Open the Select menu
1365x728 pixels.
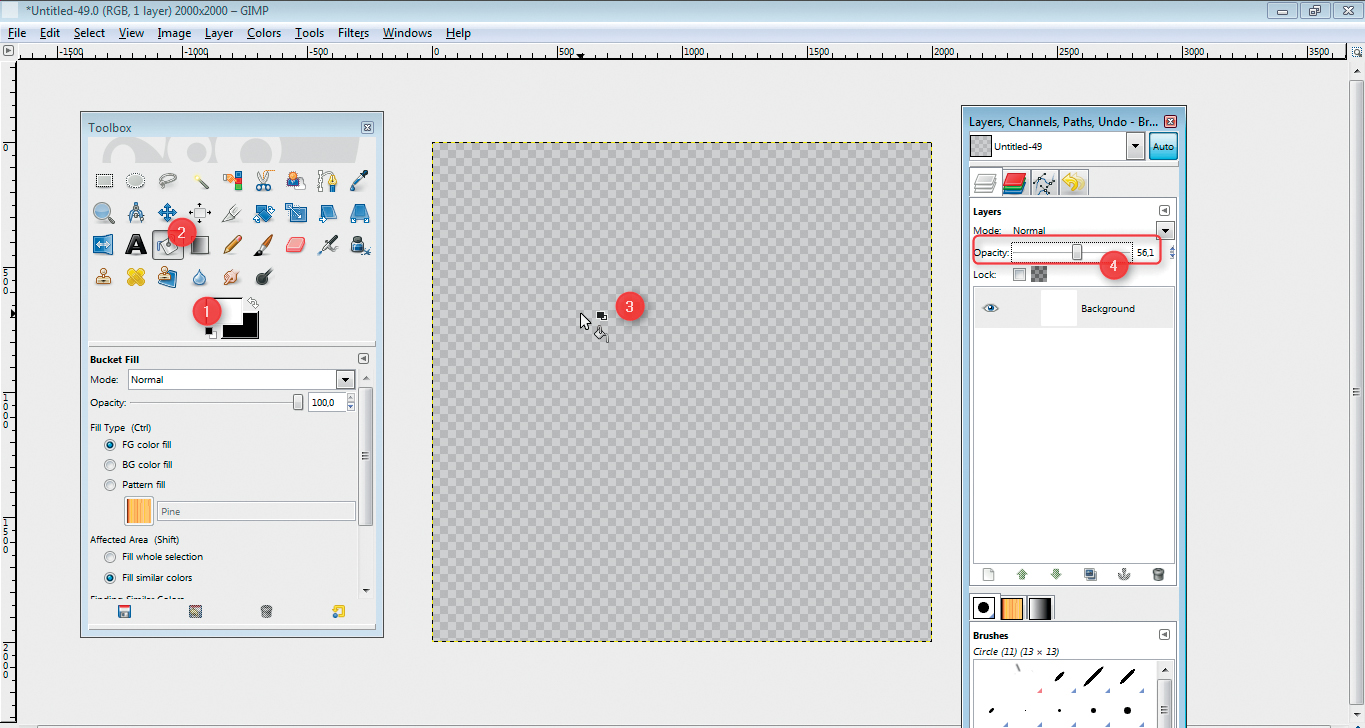(x=89, y=33)
